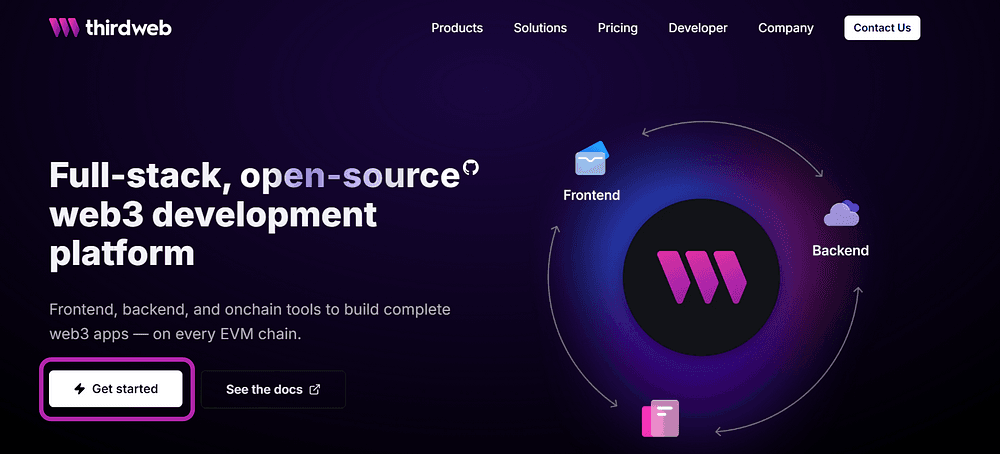This screenshot has width=1000, height=454.
Task: Click the Frontend label in diagram
Action: click(592, 195)
